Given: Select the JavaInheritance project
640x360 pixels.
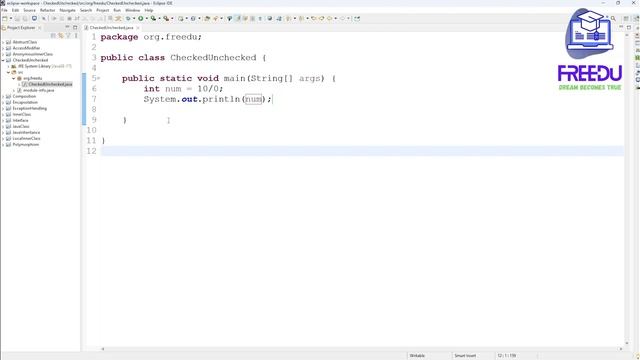Looking at the screenshot, I should [x=26, y=132].
